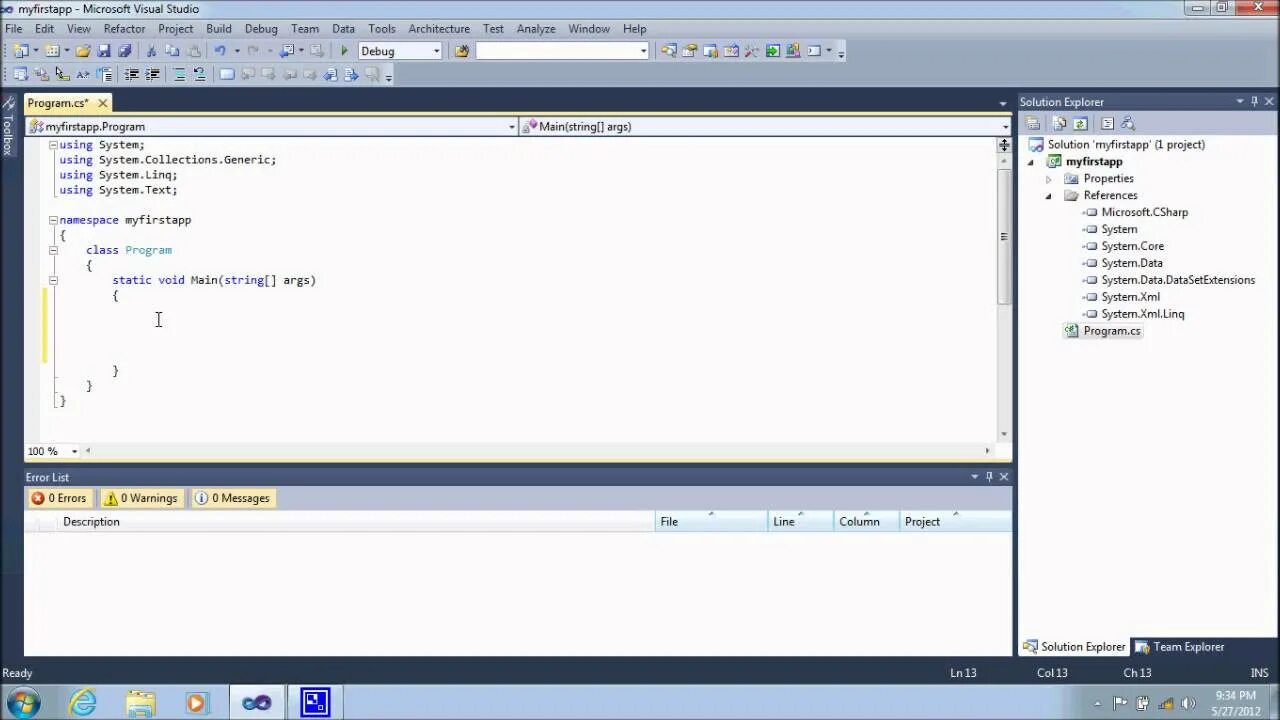Toggle the 0 Warnings filter
The width and height of the screenshot is (1280, 720).
tap(142, 498)
